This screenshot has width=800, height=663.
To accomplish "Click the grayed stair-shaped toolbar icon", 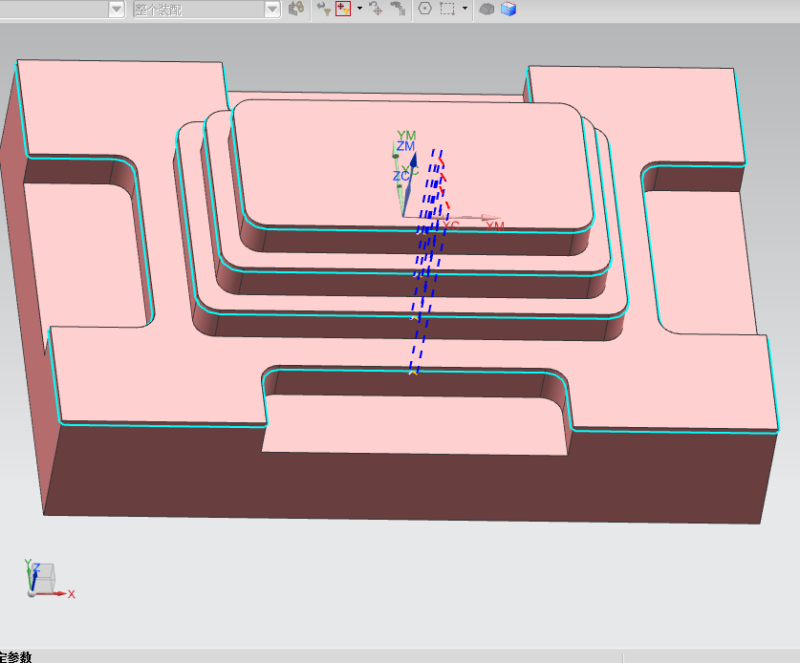I will 397,9.
